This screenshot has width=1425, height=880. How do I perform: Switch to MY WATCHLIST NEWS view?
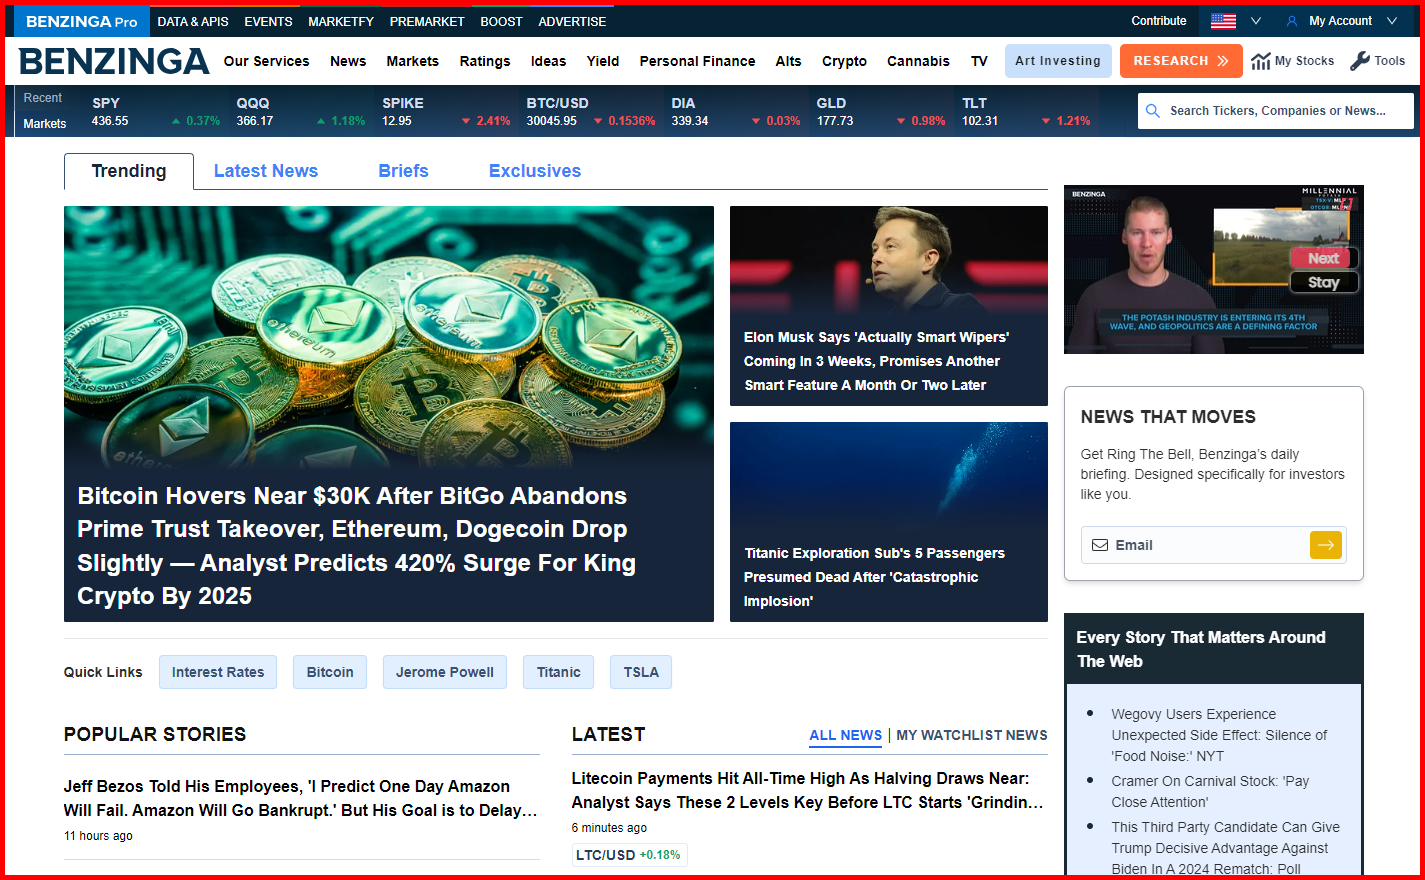[971, 735]
